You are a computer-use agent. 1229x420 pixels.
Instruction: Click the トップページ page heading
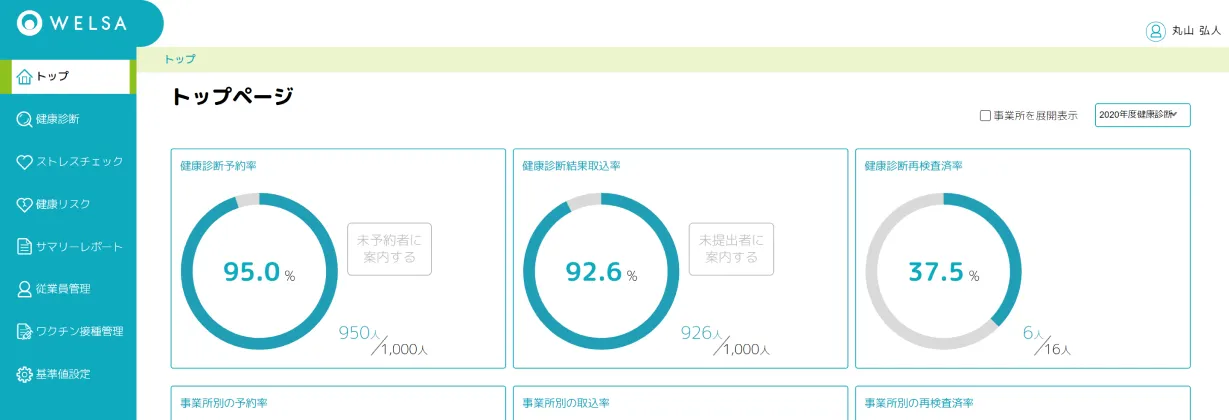click(232, 97)
